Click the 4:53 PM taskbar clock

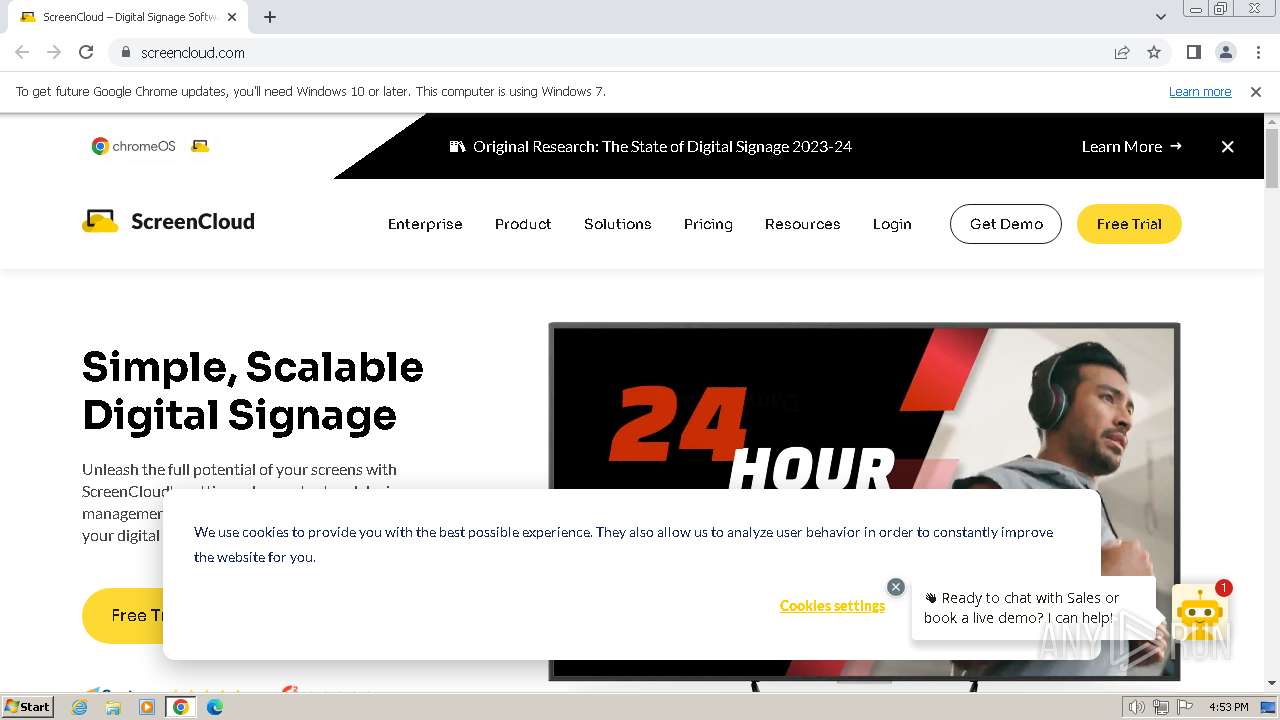coord(1228,707)
